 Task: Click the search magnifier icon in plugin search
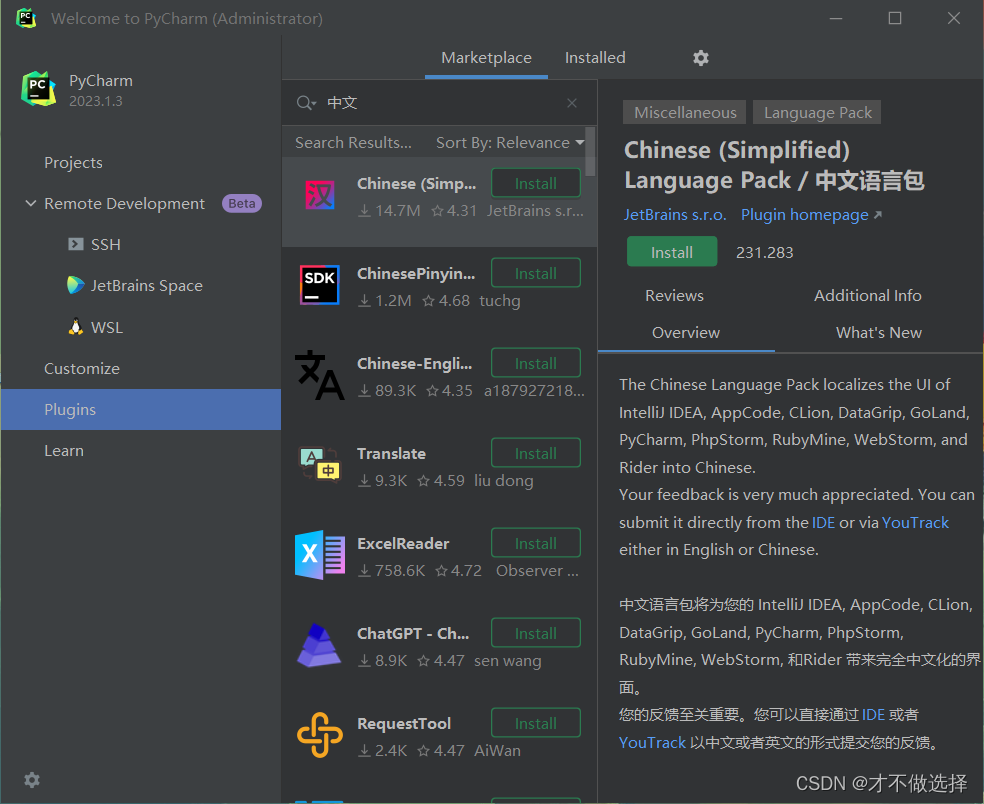306,103
